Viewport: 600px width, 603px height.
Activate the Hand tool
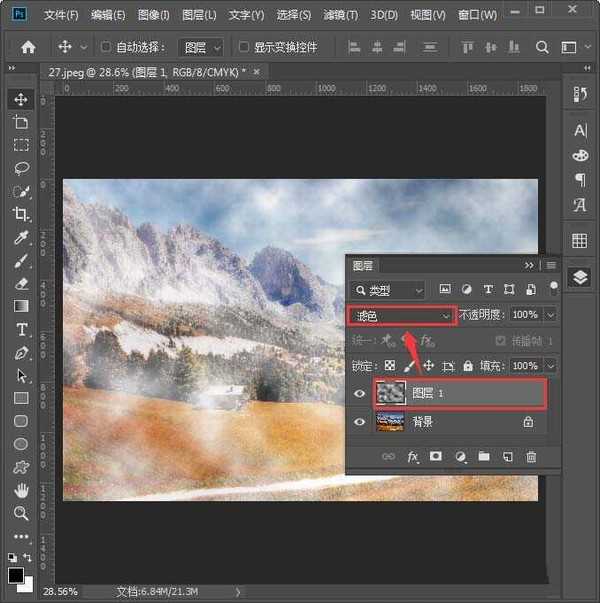coord(21,490)
